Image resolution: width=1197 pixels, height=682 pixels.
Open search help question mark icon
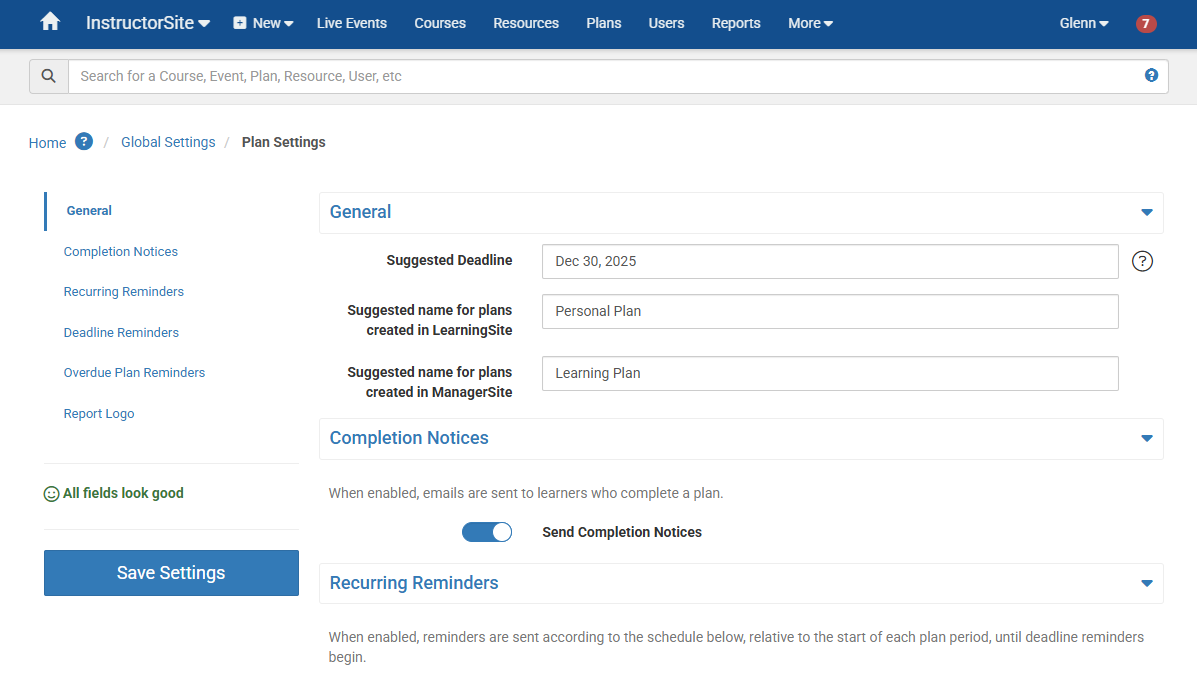[x=1151, y=75]
